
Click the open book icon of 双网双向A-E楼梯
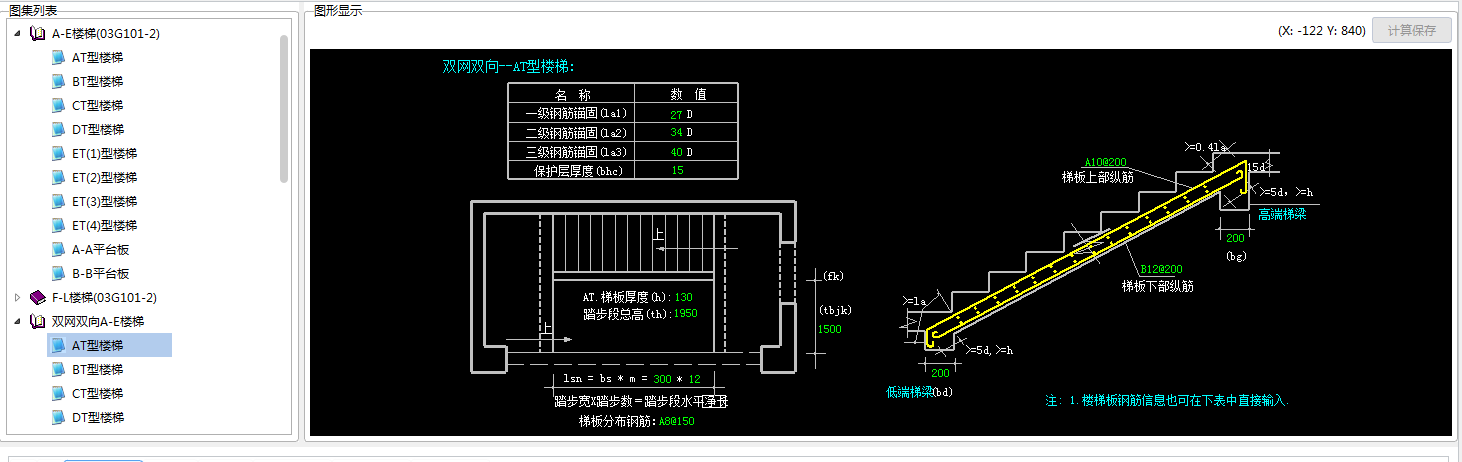click(38, 321)
